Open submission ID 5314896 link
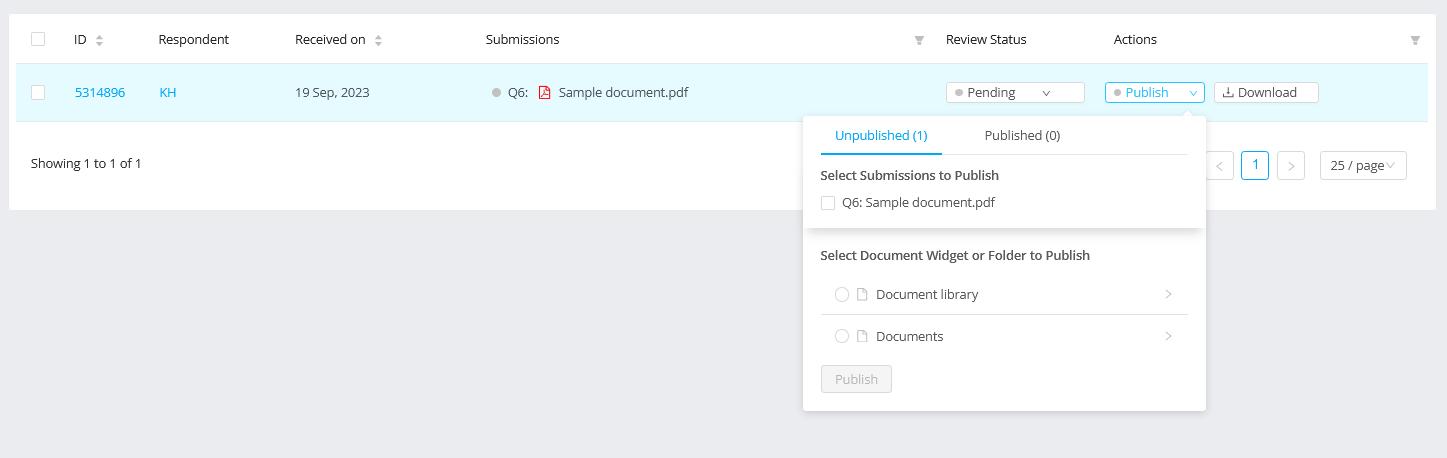The image size is (1447, 458). tap(100, 93)
